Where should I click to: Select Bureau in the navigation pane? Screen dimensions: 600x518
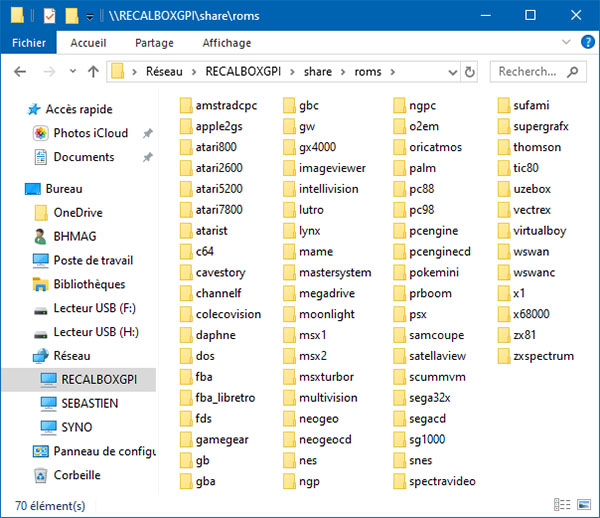pyautogui.click(x=64, y=189)
